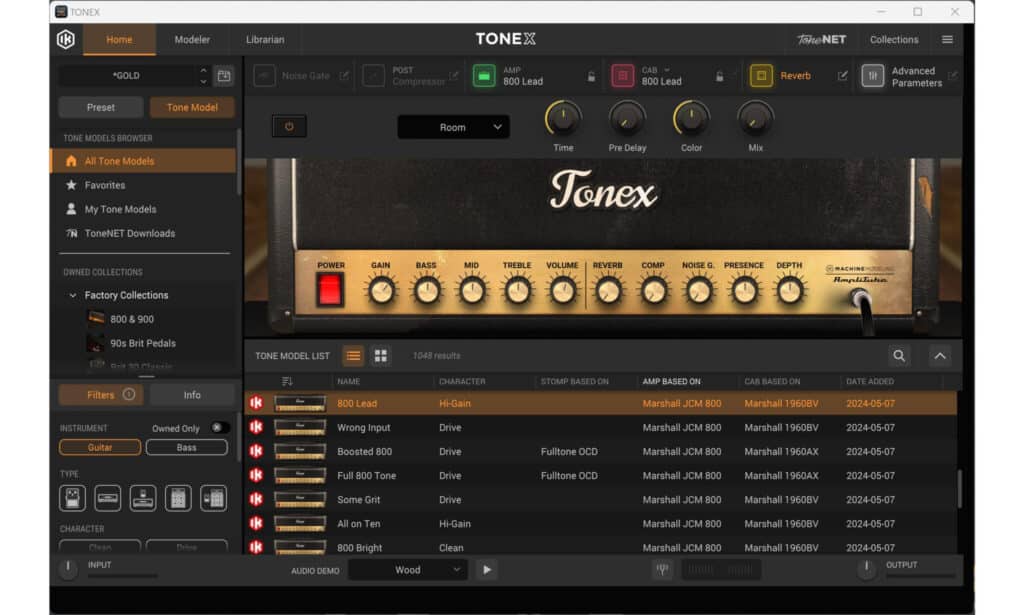Toggle the reverb section power button
Viewport: 1024px width, 615px height.
click(x=289, y=127)
